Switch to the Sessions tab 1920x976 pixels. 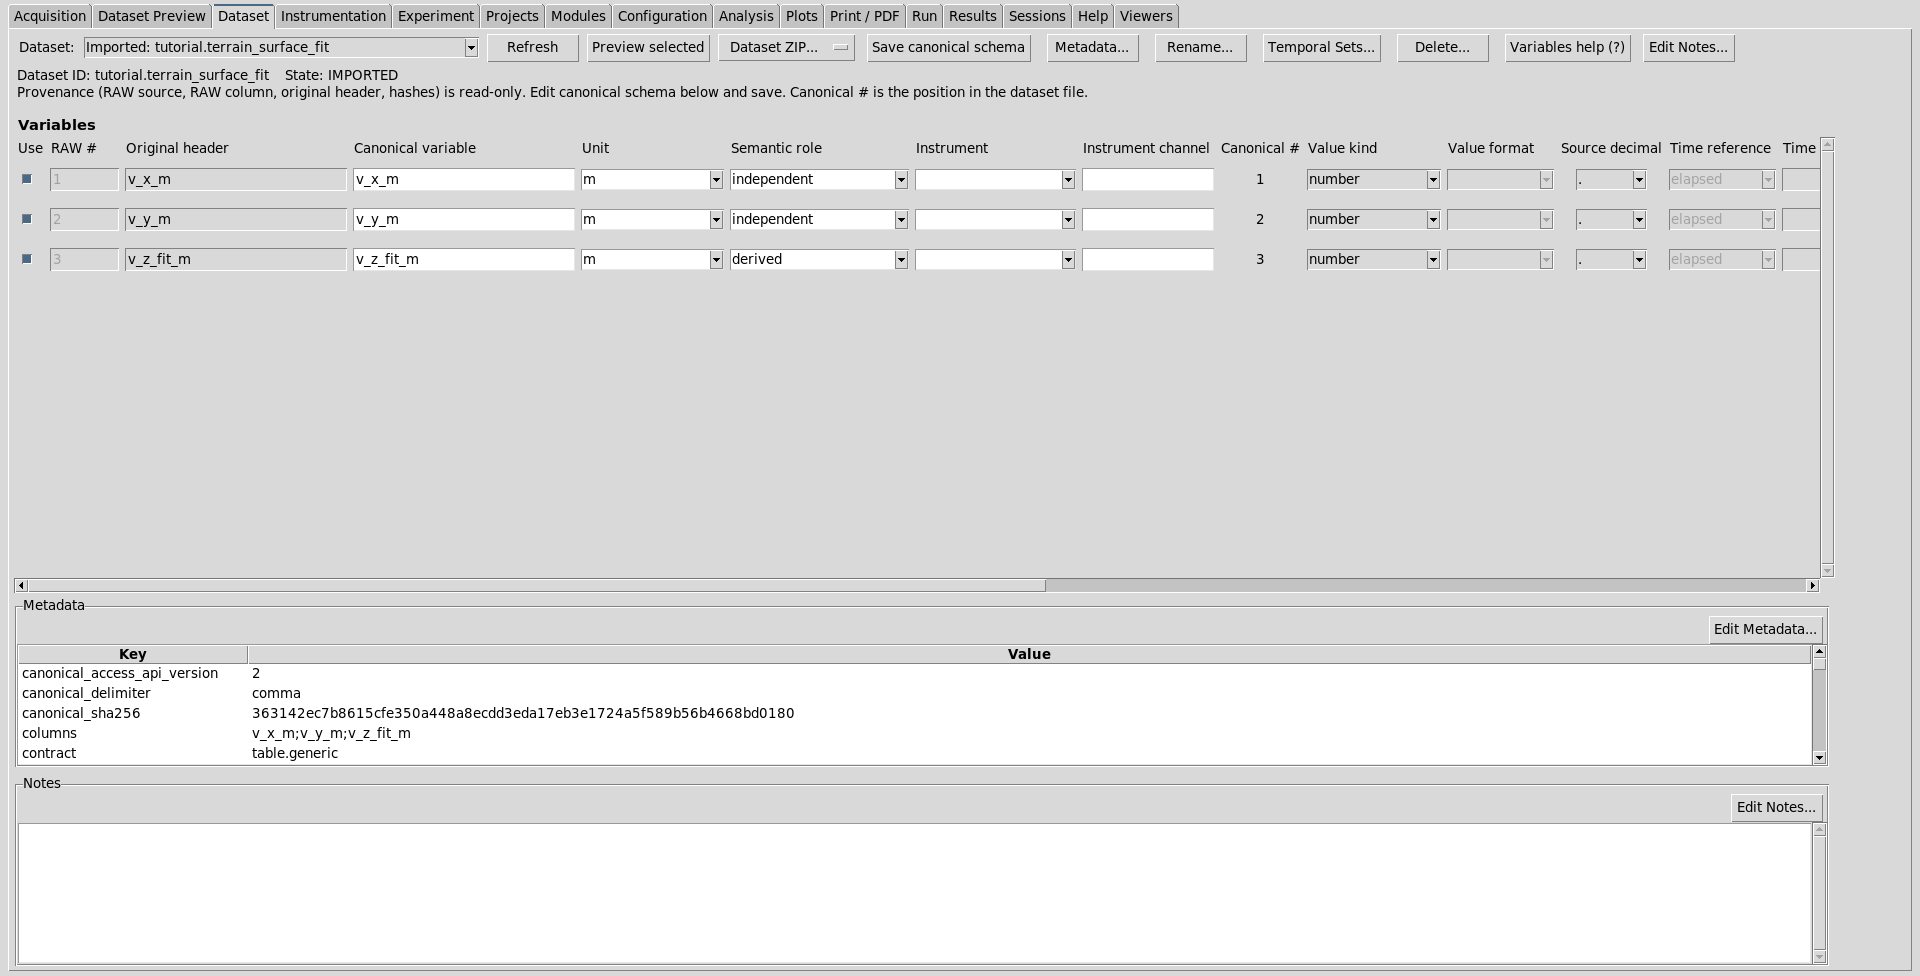pyautogui.click(x=1037, y=16)
